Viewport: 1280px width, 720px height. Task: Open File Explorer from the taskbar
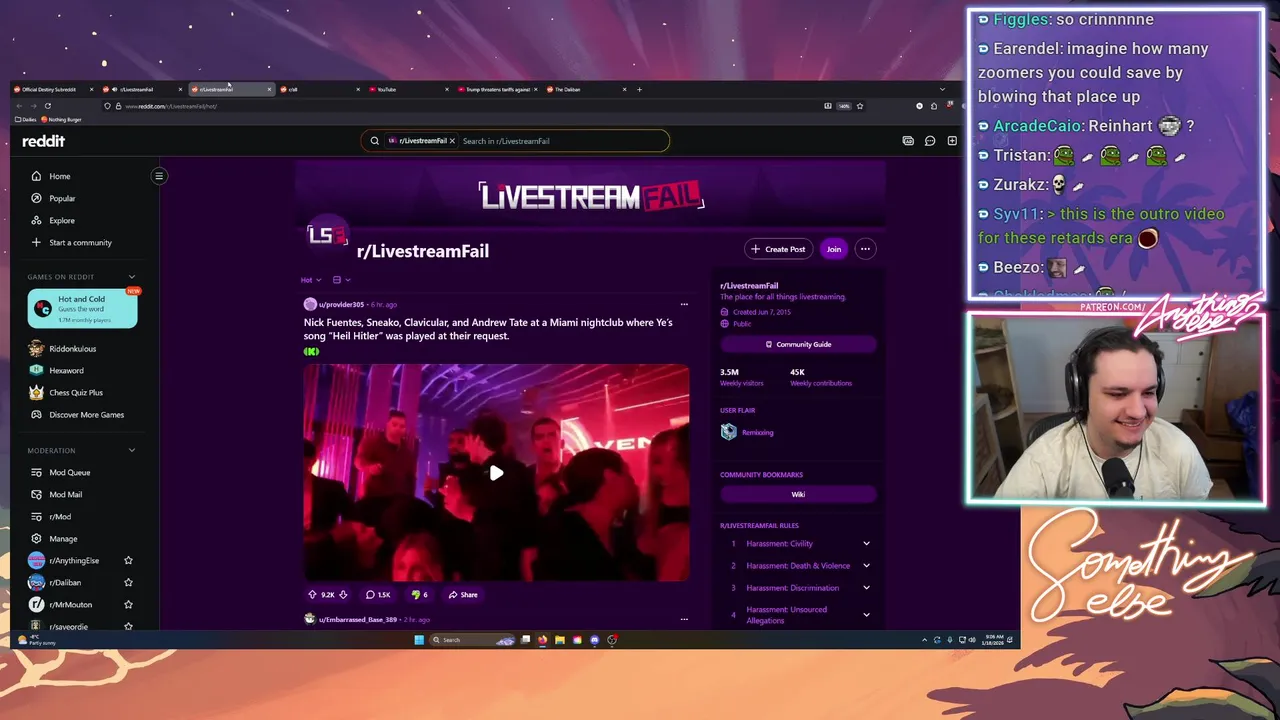click(560, 640)
